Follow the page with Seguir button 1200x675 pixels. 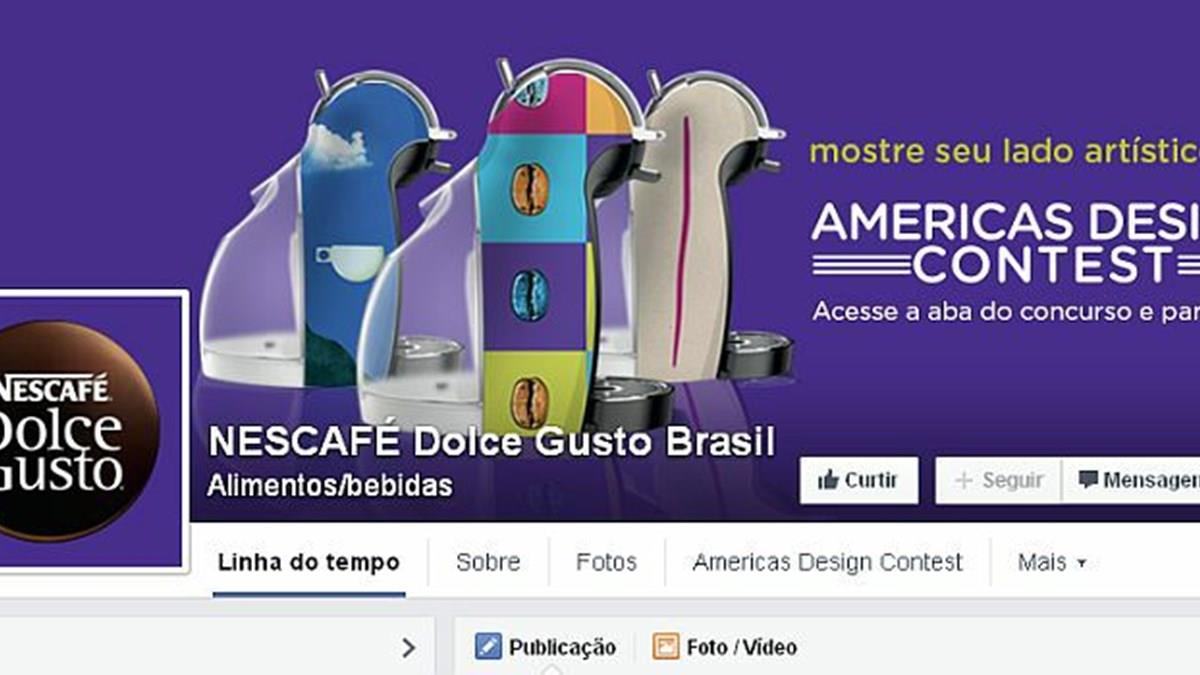pos(998,481)
